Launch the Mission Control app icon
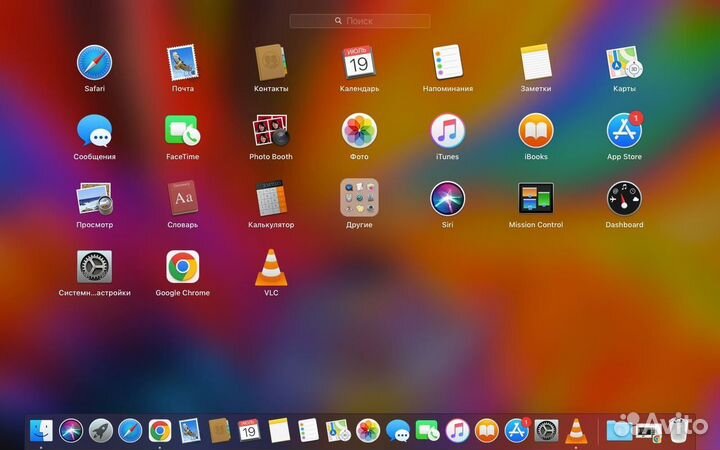The height and width of the screenshot is (450, 720). [536, 198]
